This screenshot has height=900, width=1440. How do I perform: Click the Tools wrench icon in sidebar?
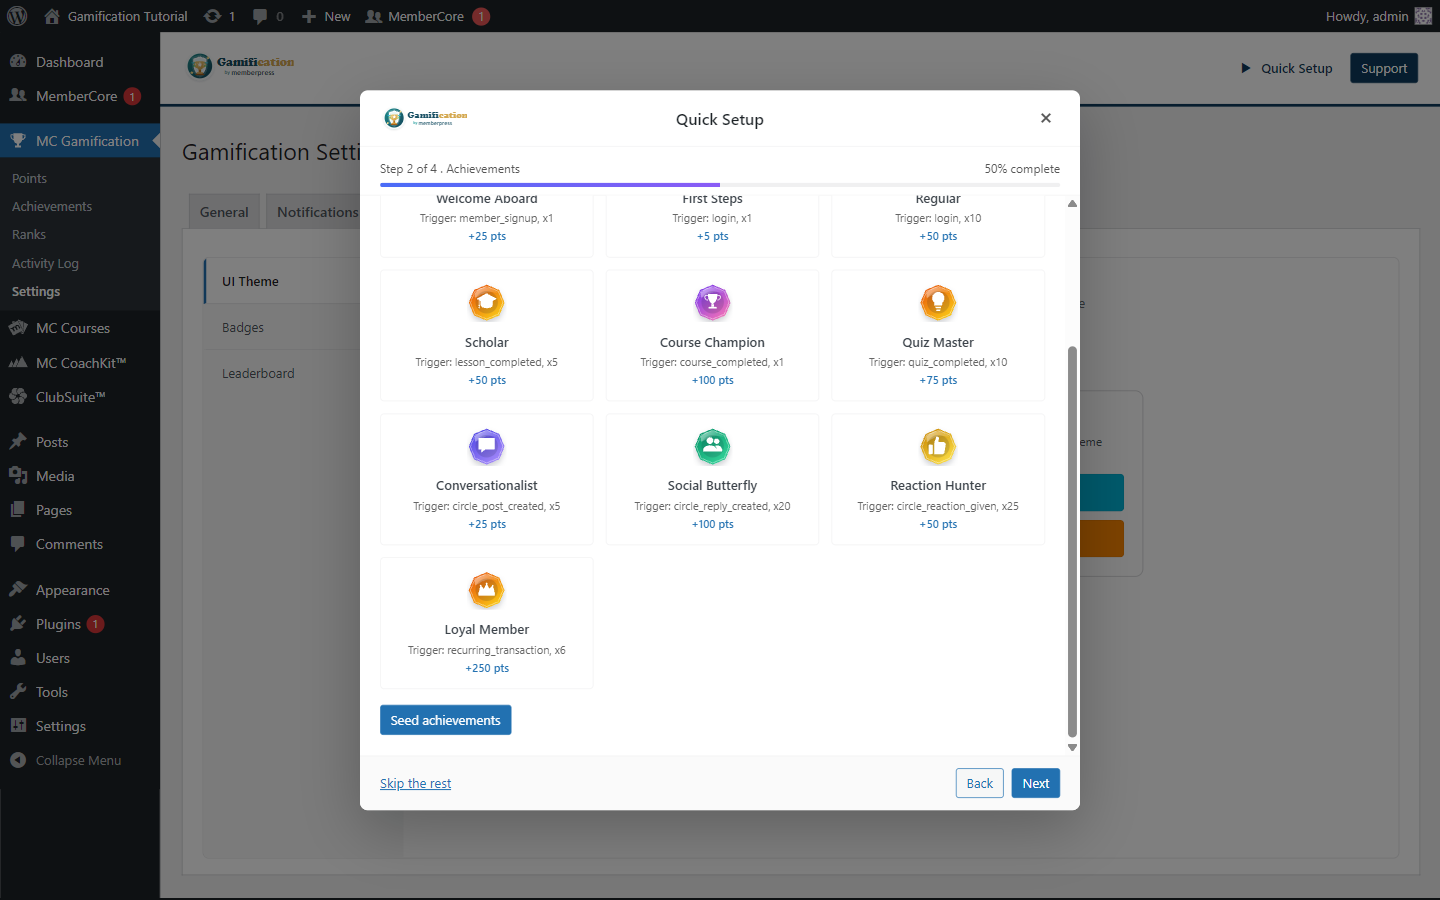coord(18,692)
